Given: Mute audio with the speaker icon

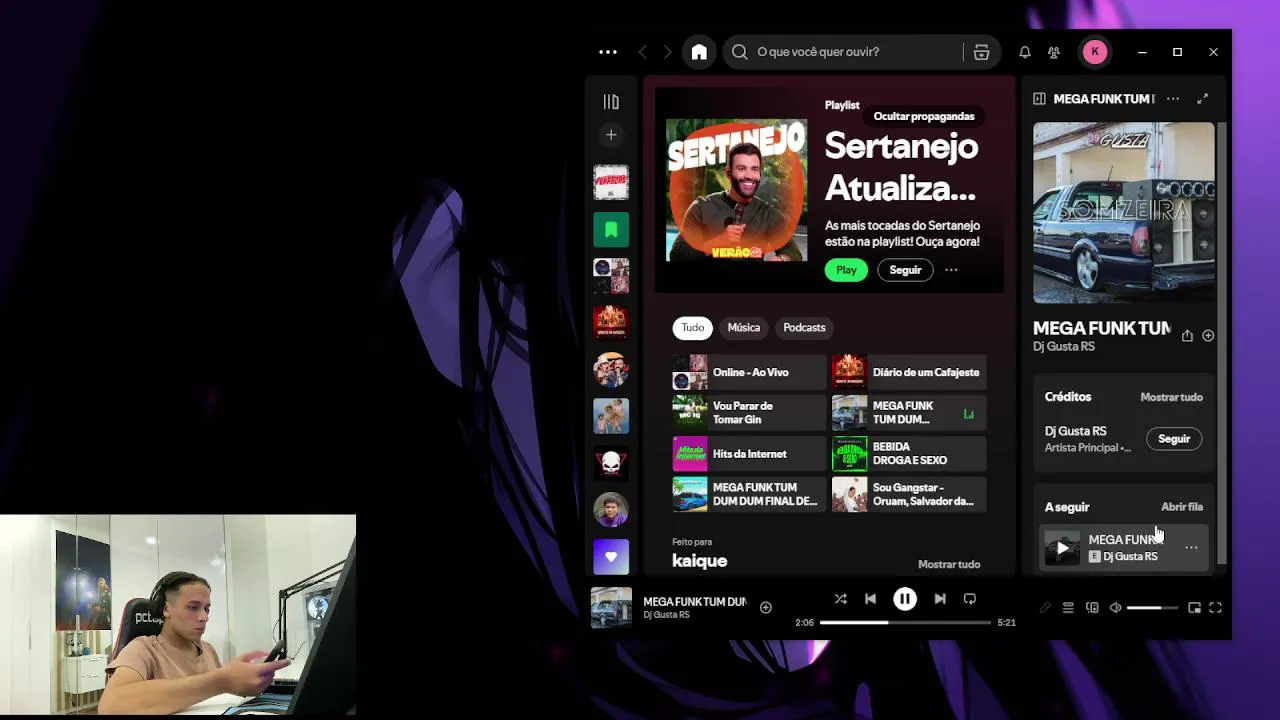Looking at the screenshot, I should pyautogui.click(x=1116, y=608).
